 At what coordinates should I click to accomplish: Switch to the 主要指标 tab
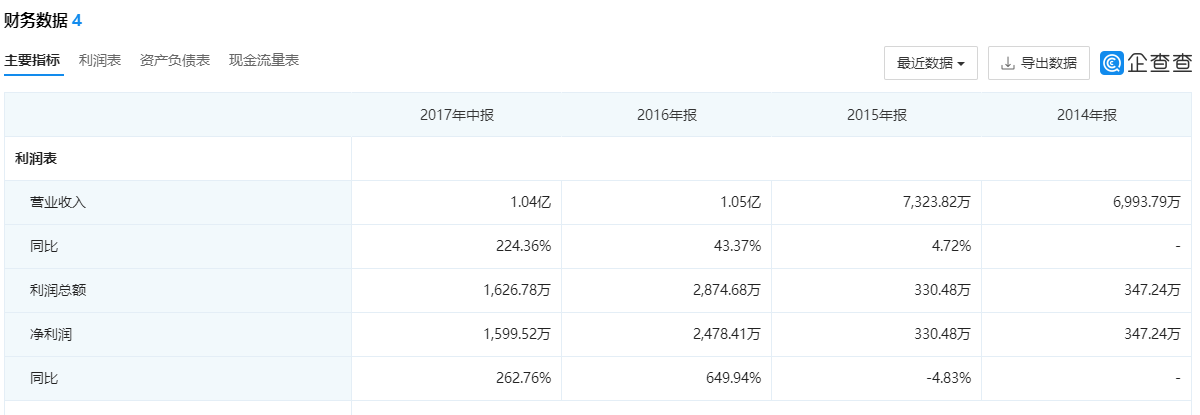tap(32, 61)
